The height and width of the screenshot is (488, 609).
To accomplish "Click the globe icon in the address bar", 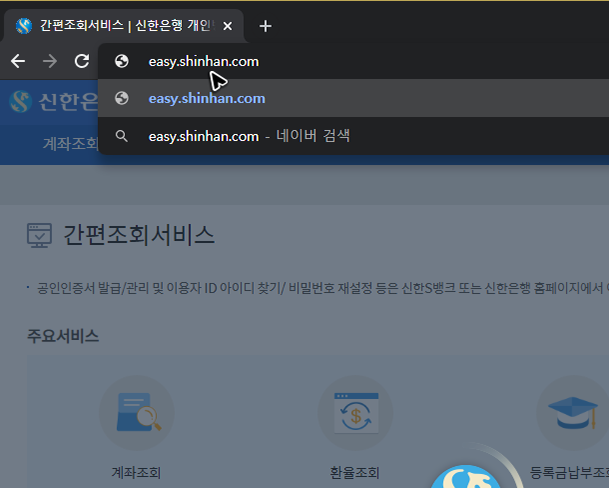I will coord(122,61).
